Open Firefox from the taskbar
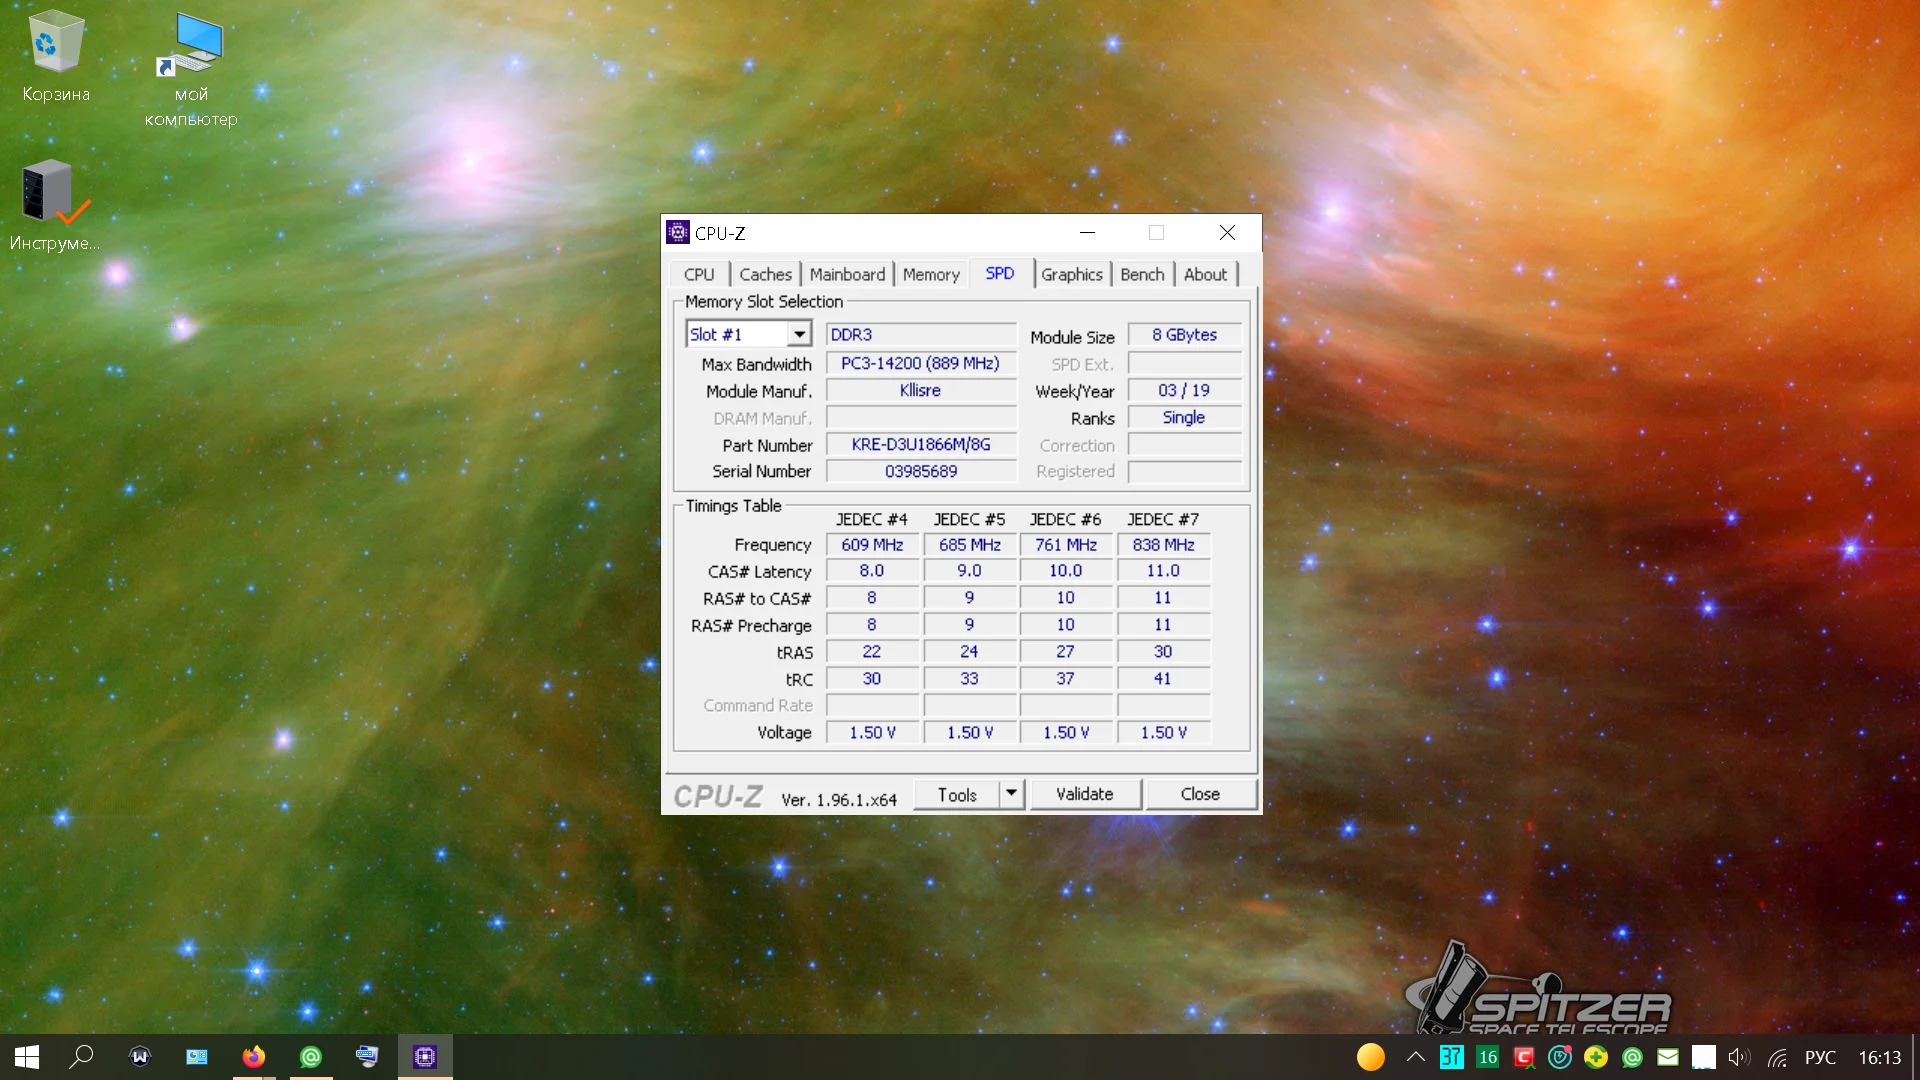The width and height of the screenshot is (1920, 1080). (x=254, y=1057)
